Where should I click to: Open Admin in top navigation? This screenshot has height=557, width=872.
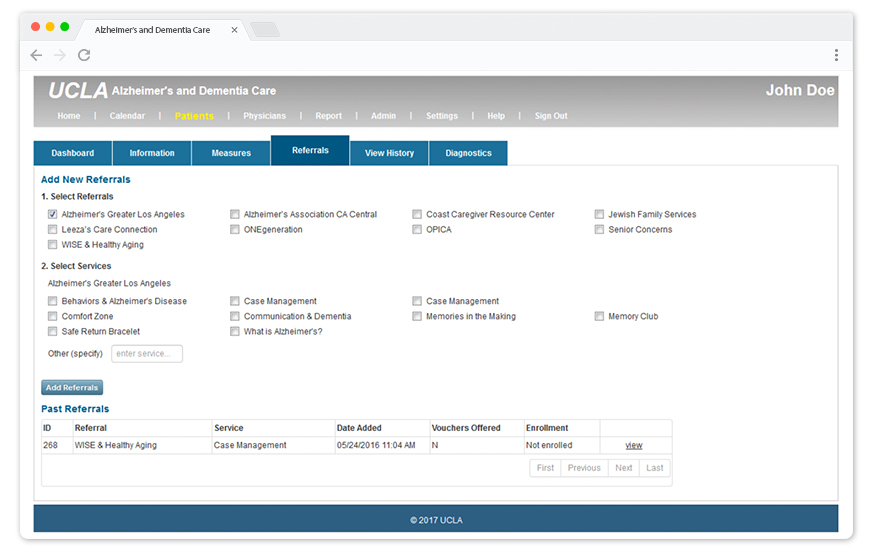click(384, 116)
